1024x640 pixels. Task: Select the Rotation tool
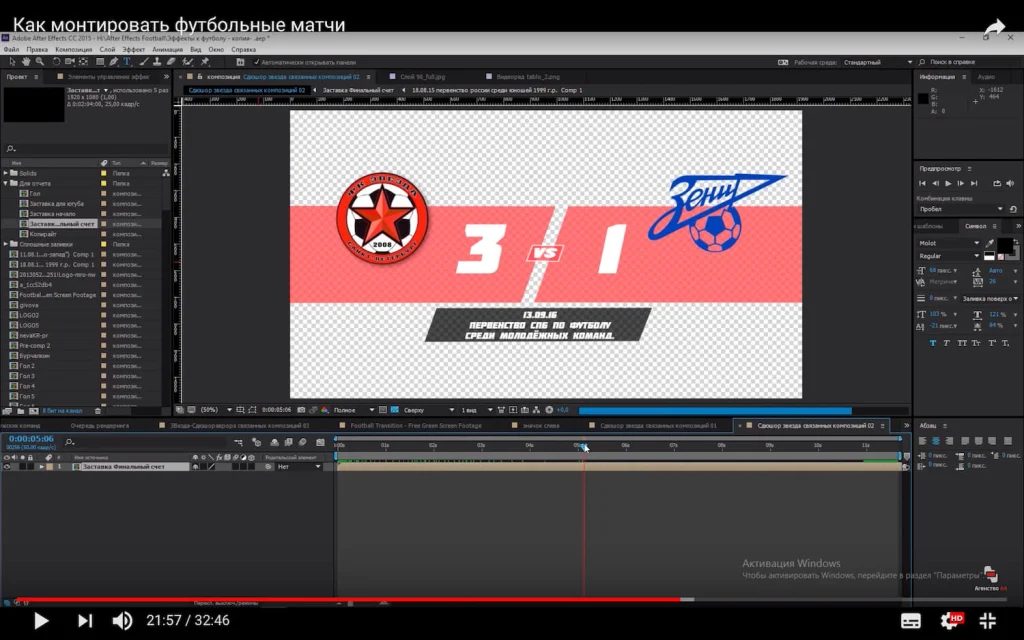(x=55, y=62)
